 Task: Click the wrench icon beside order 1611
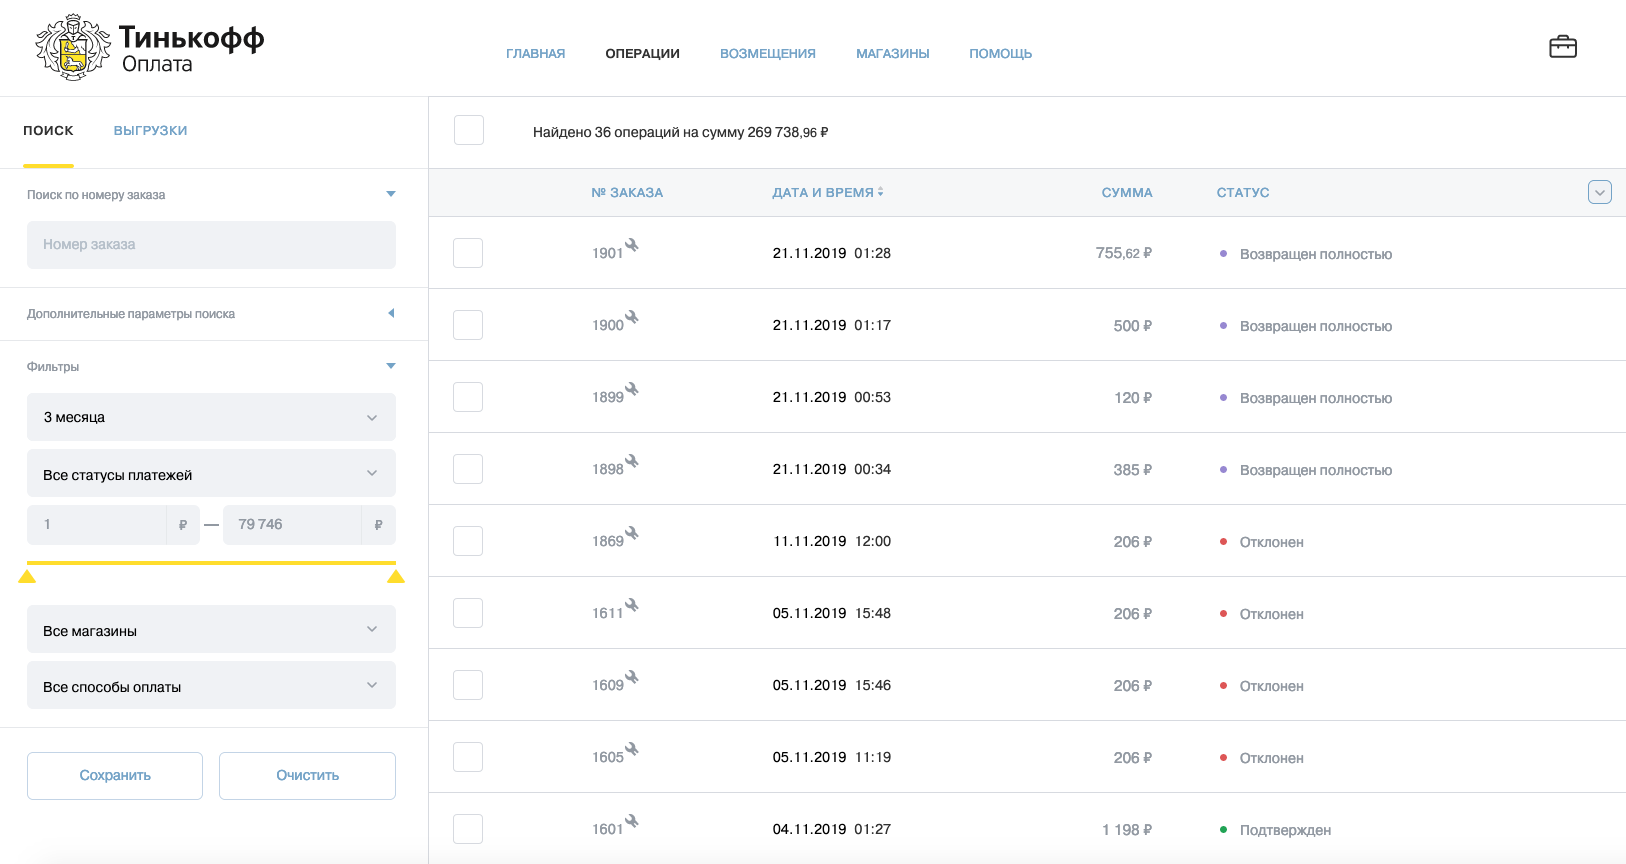pos(632,605)
